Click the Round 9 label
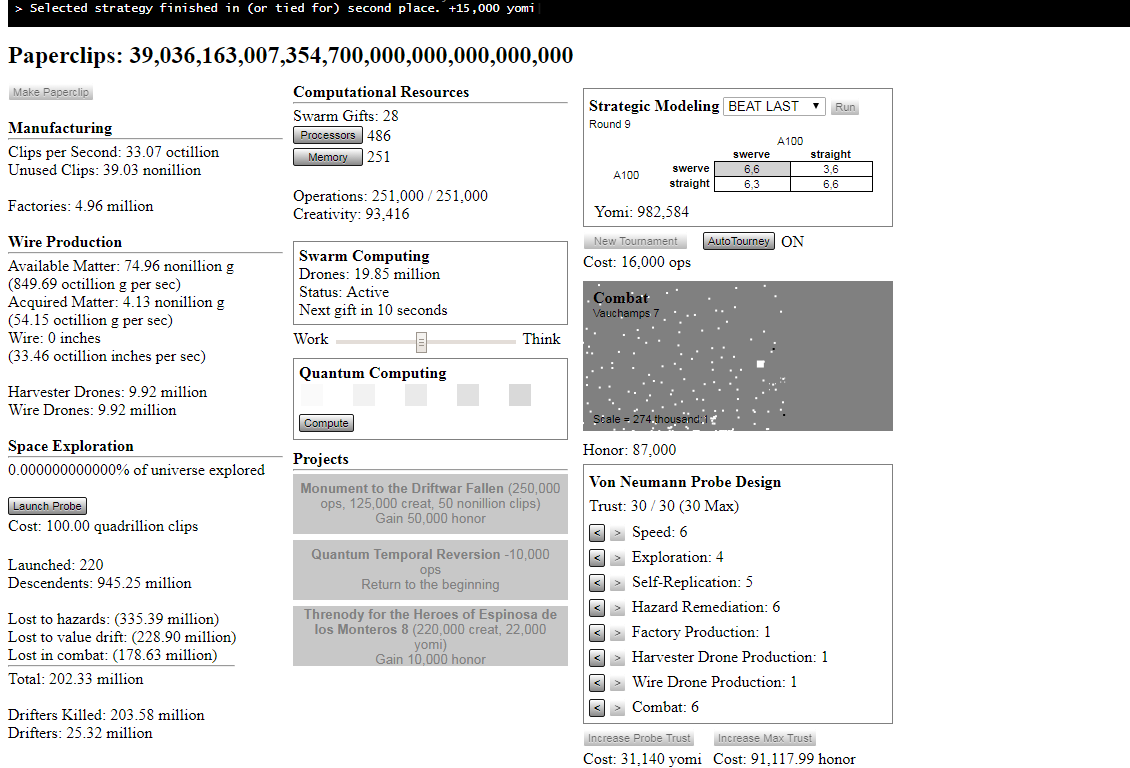 (x=610, y=124)
